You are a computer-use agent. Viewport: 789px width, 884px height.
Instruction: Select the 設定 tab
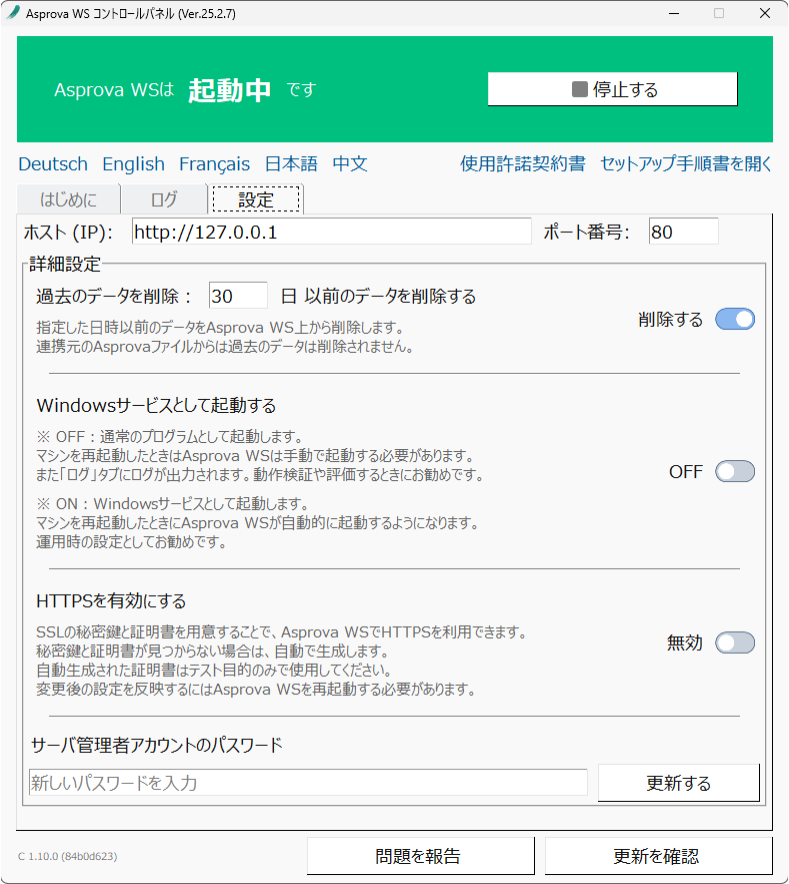[x=256, y=199]
